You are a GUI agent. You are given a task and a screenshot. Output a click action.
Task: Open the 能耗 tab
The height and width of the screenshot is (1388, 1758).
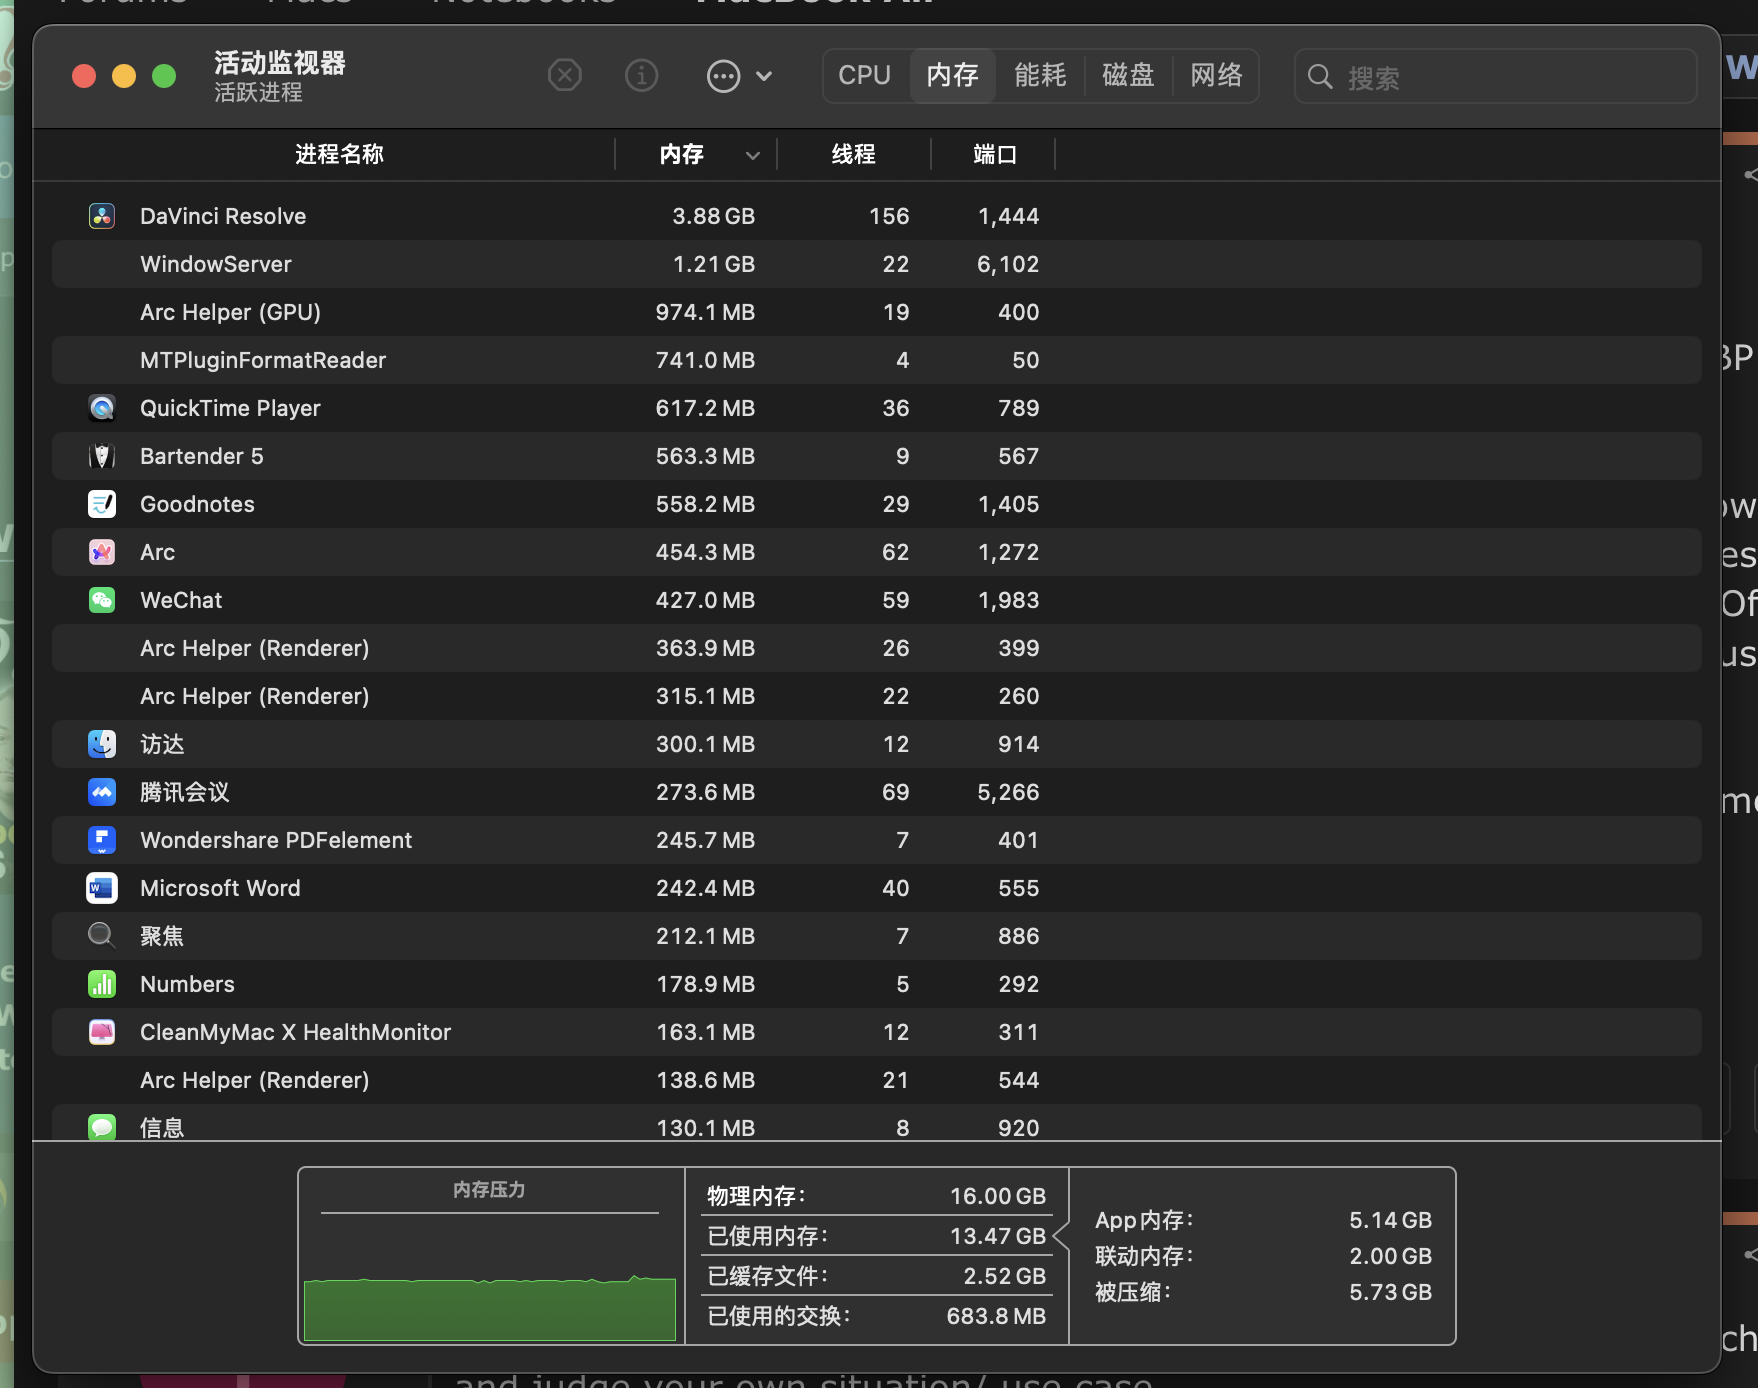[1040, 75]
